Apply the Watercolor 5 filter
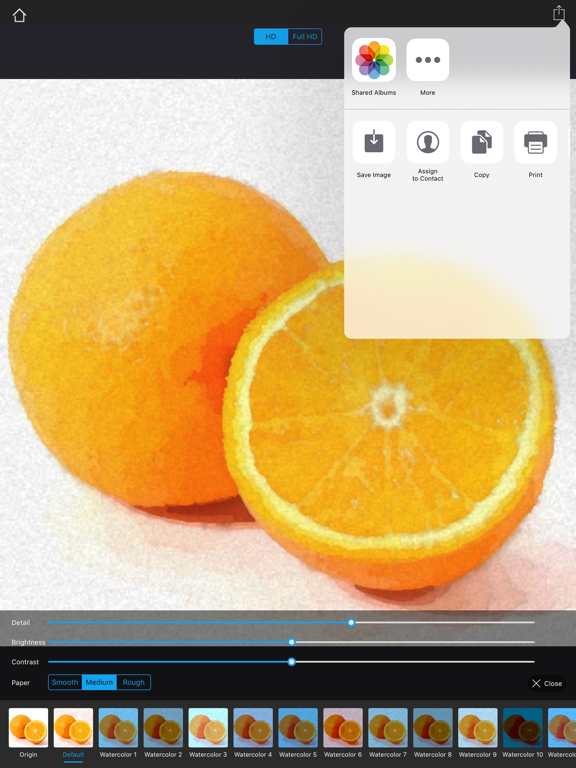 298,727
